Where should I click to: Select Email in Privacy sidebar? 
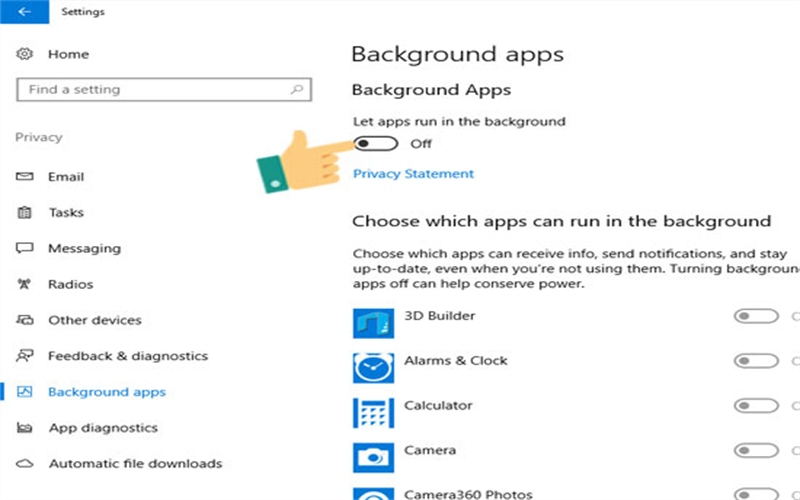pos(66,177)
